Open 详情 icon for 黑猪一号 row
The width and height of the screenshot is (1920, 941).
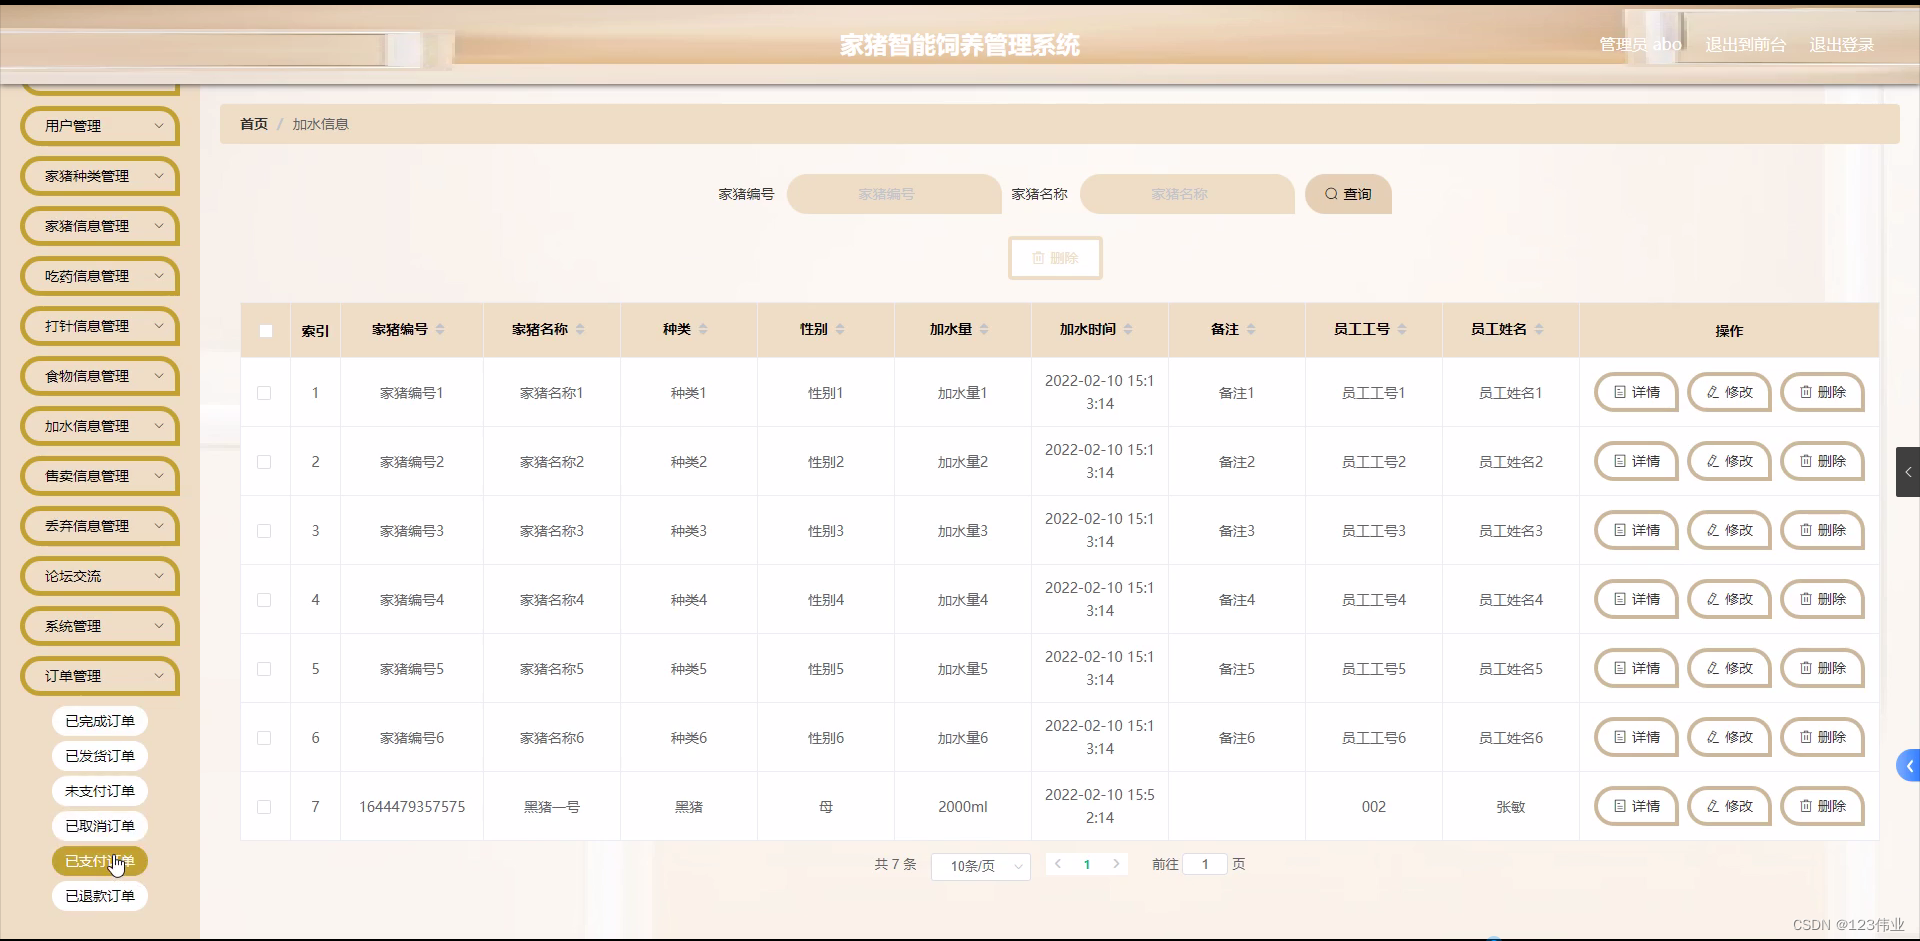(x=1620, y=806)
